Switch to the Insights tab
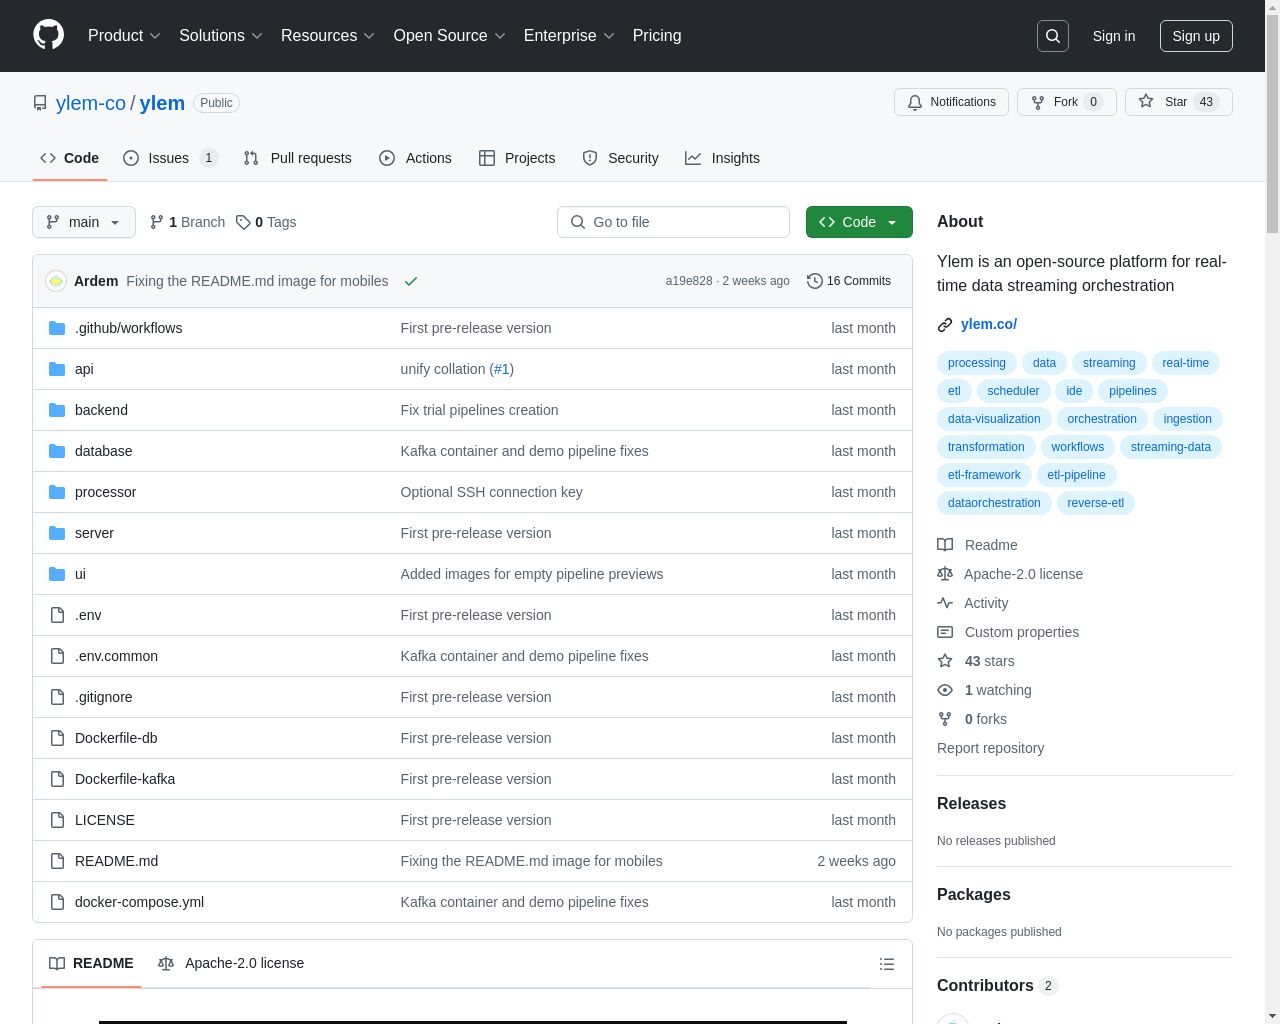Image resolution: width=1280 pixels, height=1024 pixels. [x=722, y=158]
